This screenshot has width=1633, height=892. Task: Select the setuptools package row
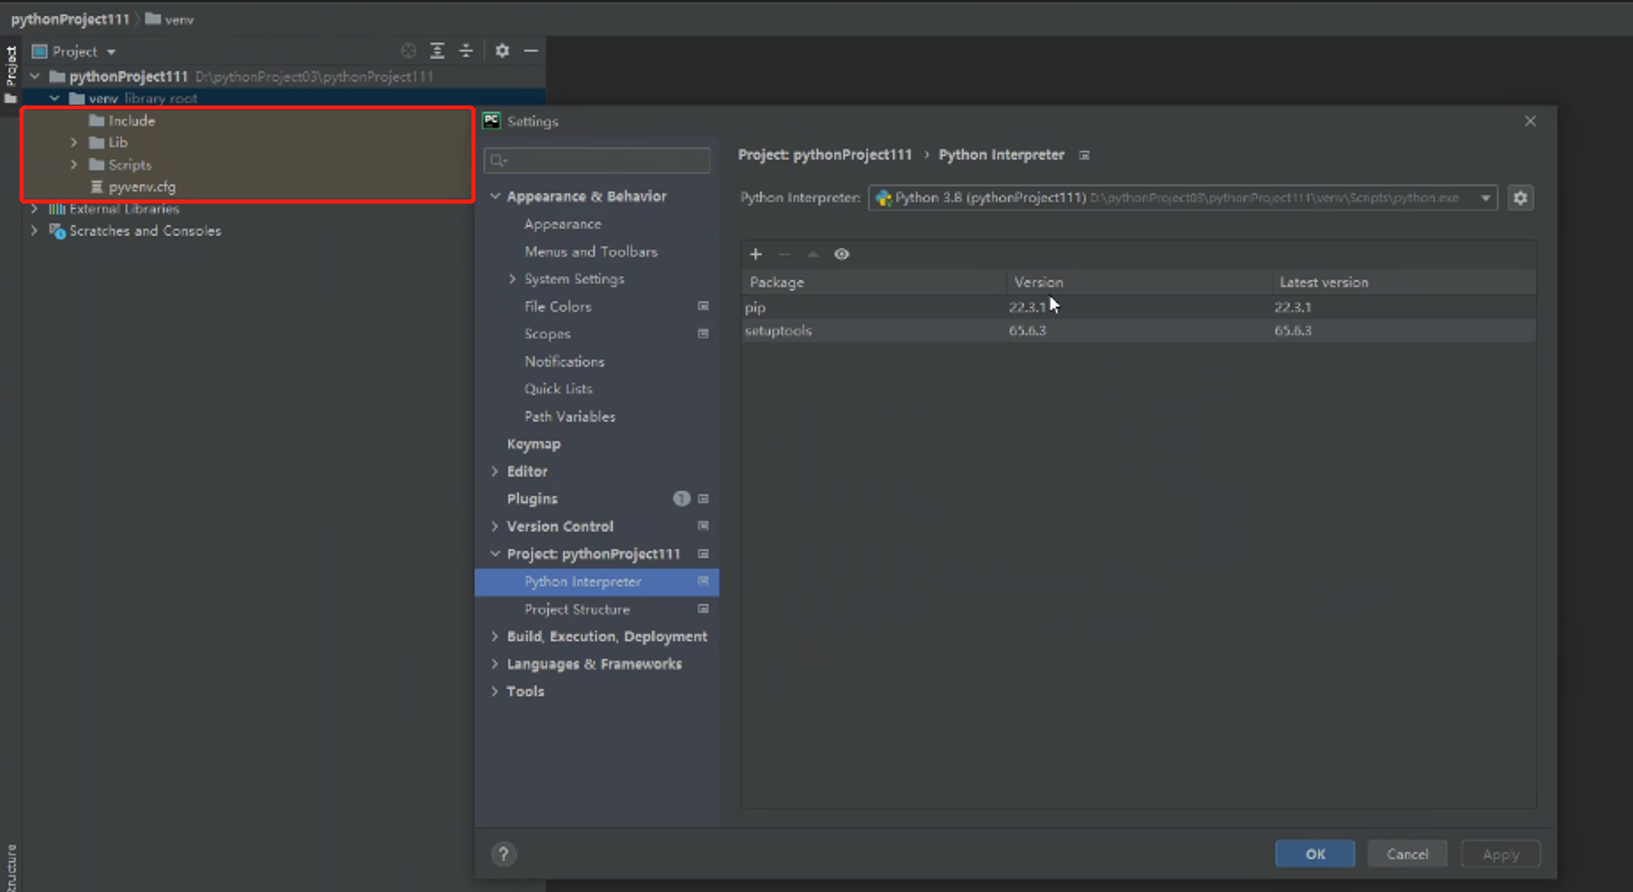(x=1138, y=331)
